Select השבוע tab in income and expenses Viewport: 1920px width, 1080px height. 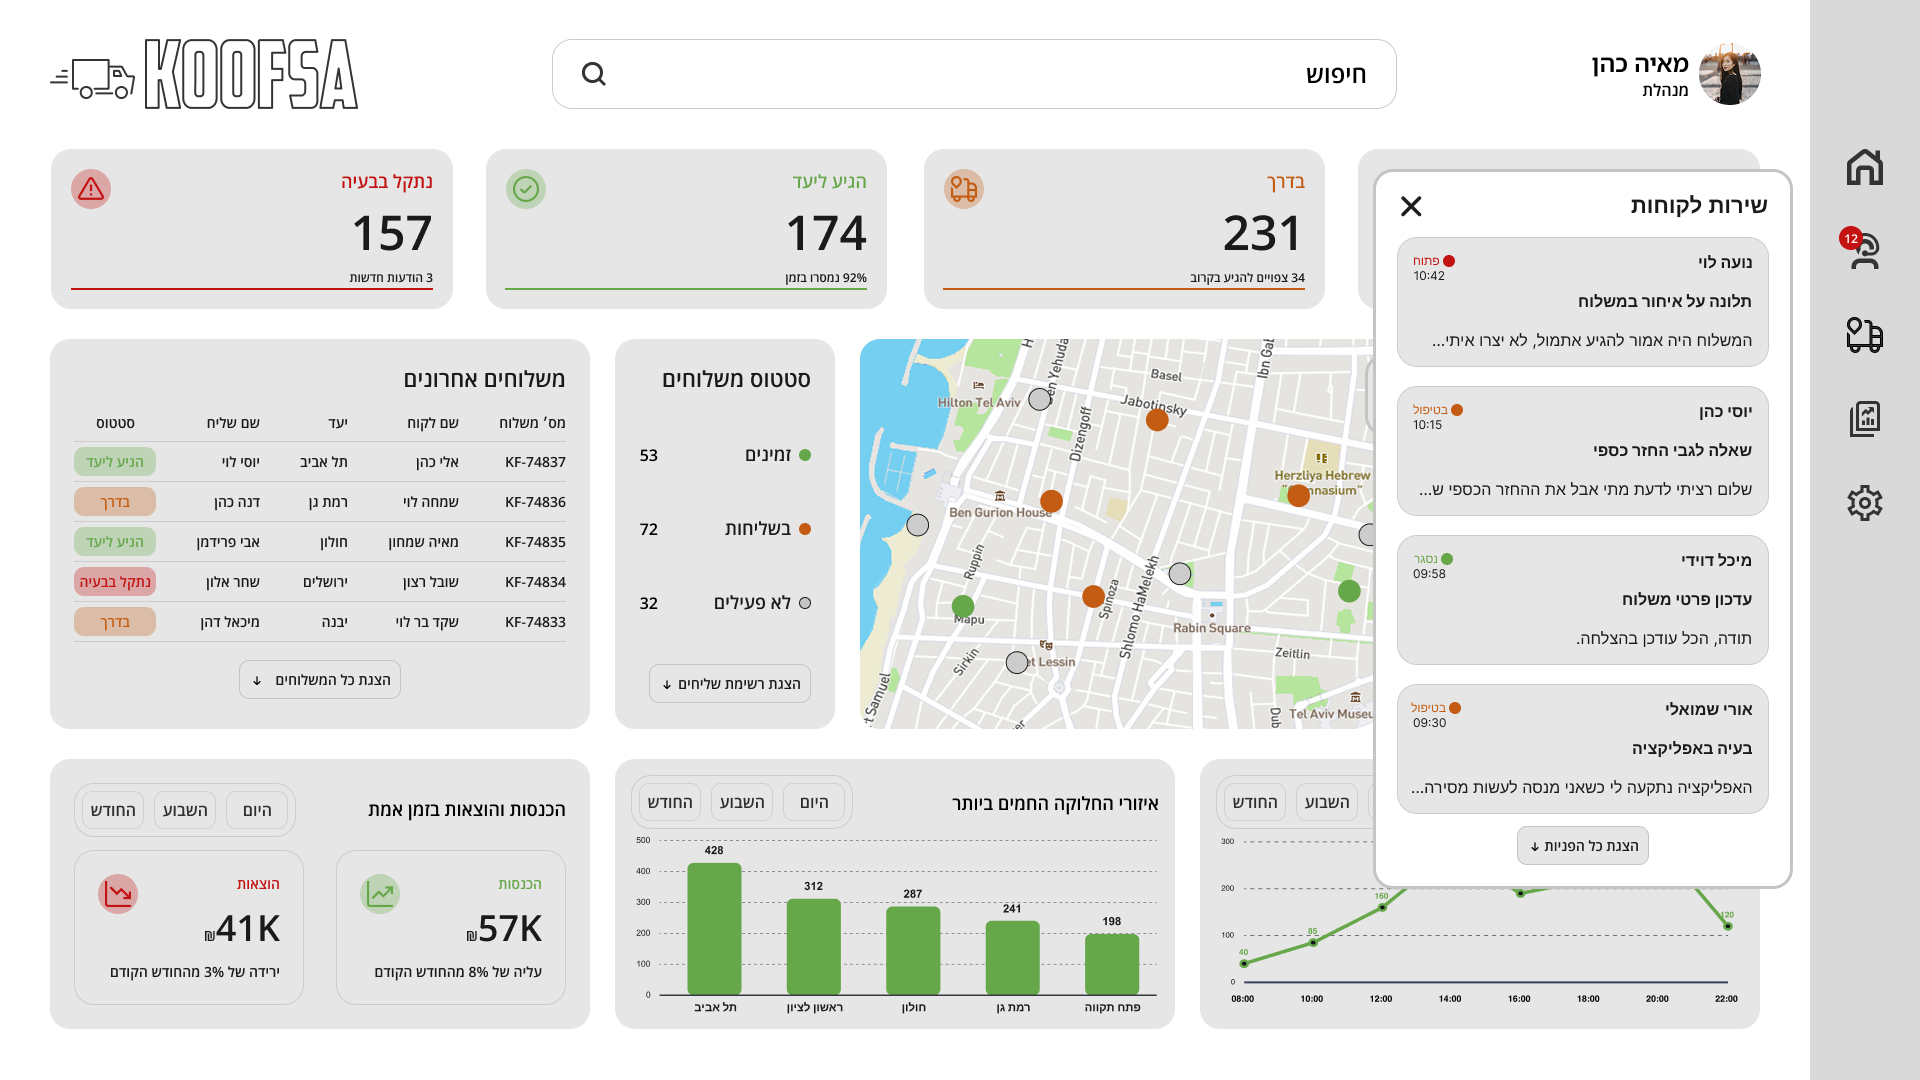[x=185, y=811]
